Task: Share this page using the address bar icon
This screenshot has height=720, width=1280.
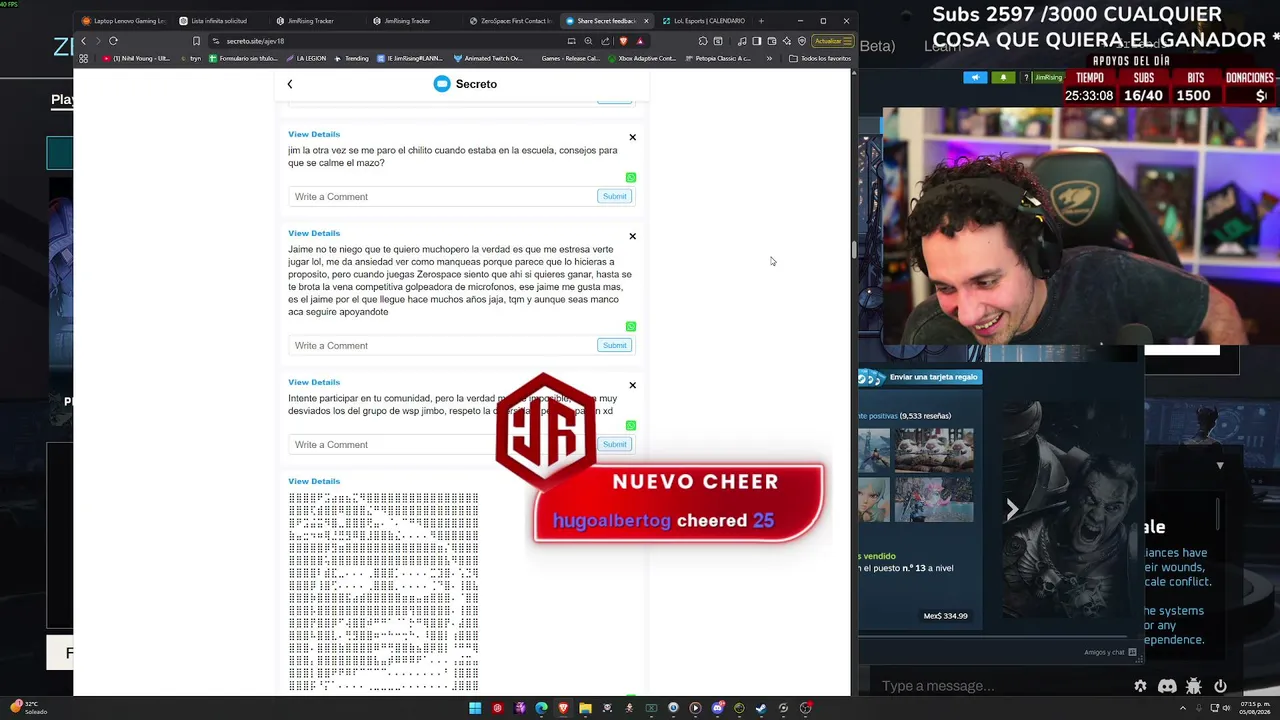Action: [x=605, y=41]
